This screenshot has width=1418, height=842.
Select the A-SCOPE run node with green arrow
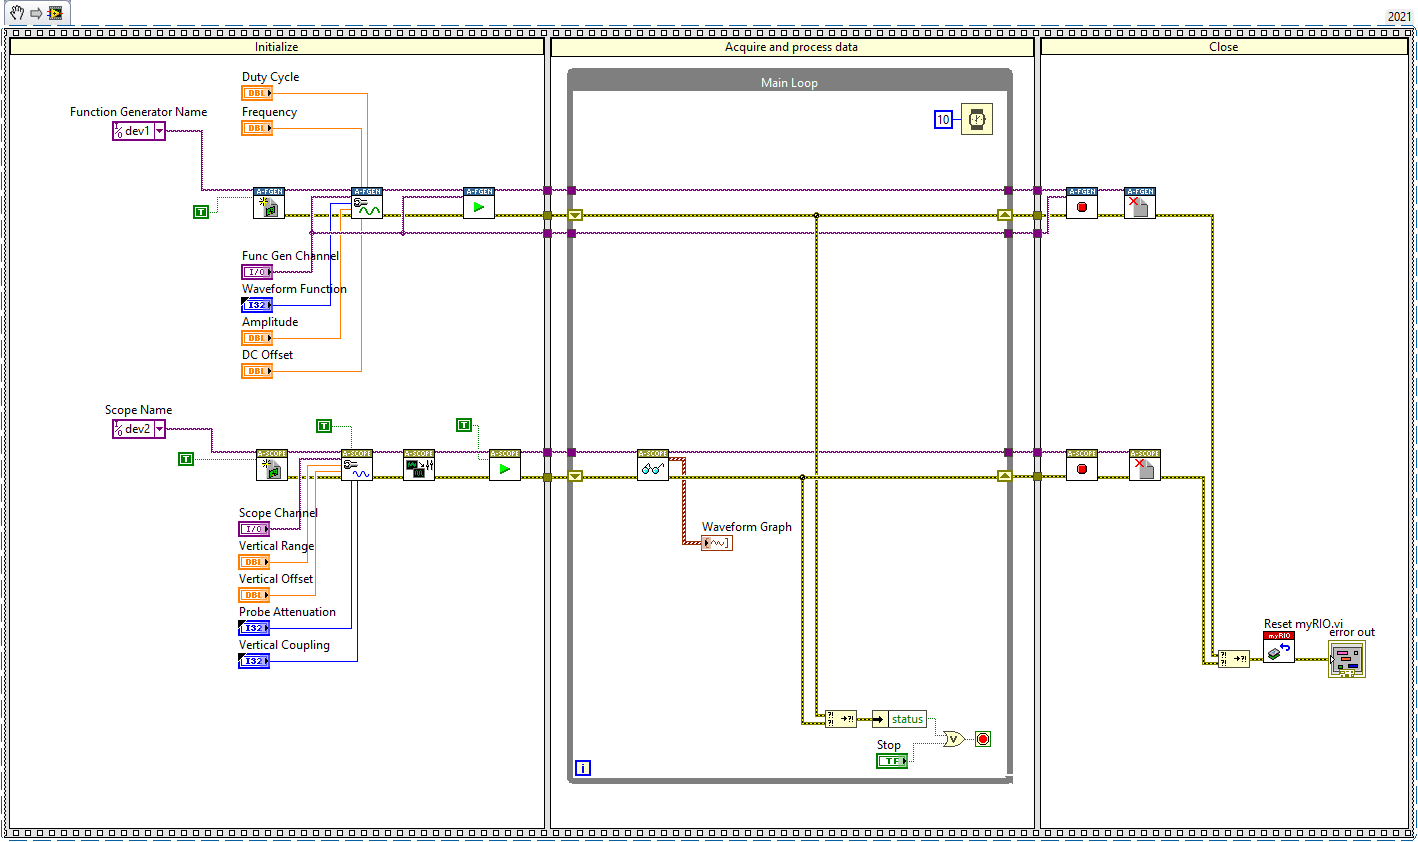point(505,465)
